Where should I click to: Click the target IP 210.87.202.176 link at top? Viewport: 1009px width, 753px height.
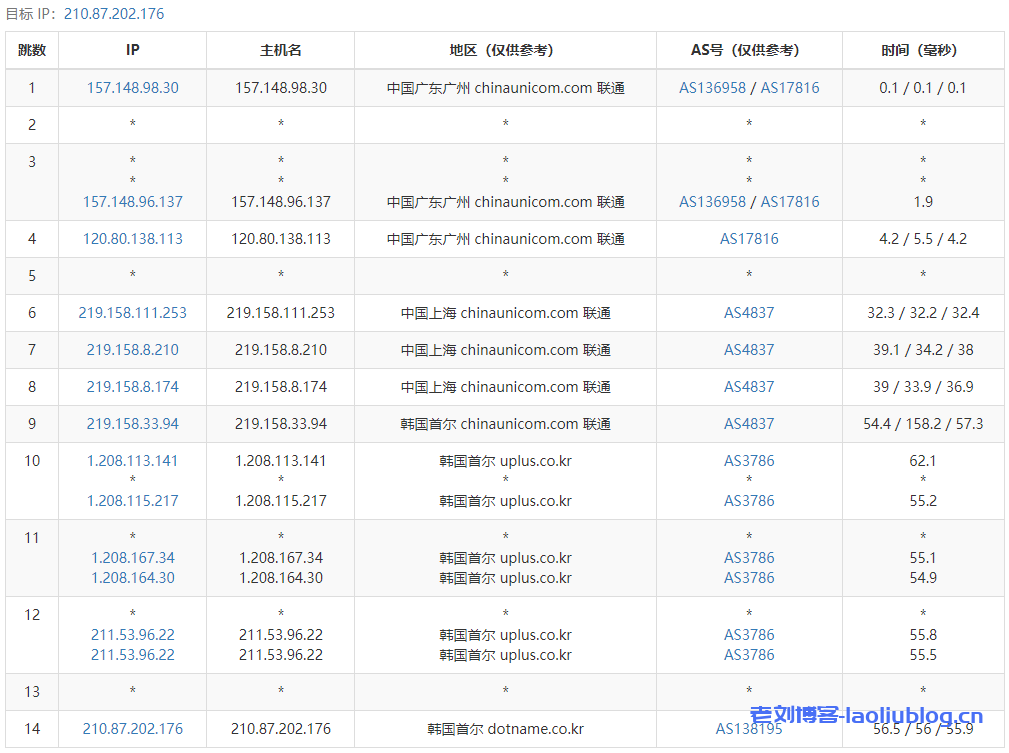113,14
